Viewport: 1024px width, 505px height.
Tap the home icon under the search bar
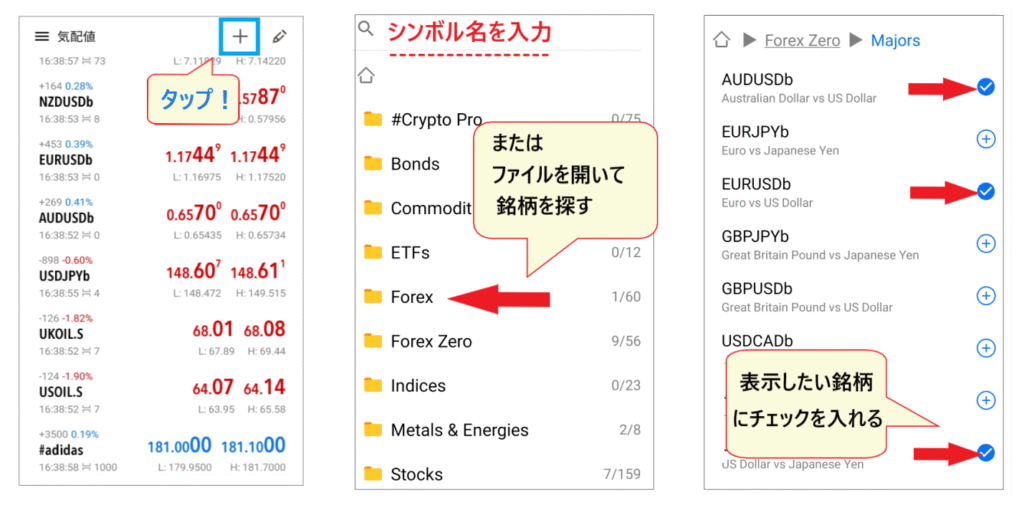[x=366, y=75]
